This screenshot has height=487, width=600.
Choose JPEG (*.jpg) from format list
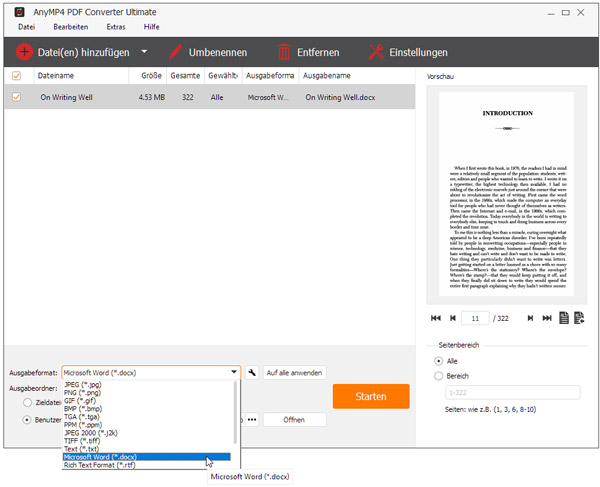click(83, 384)
